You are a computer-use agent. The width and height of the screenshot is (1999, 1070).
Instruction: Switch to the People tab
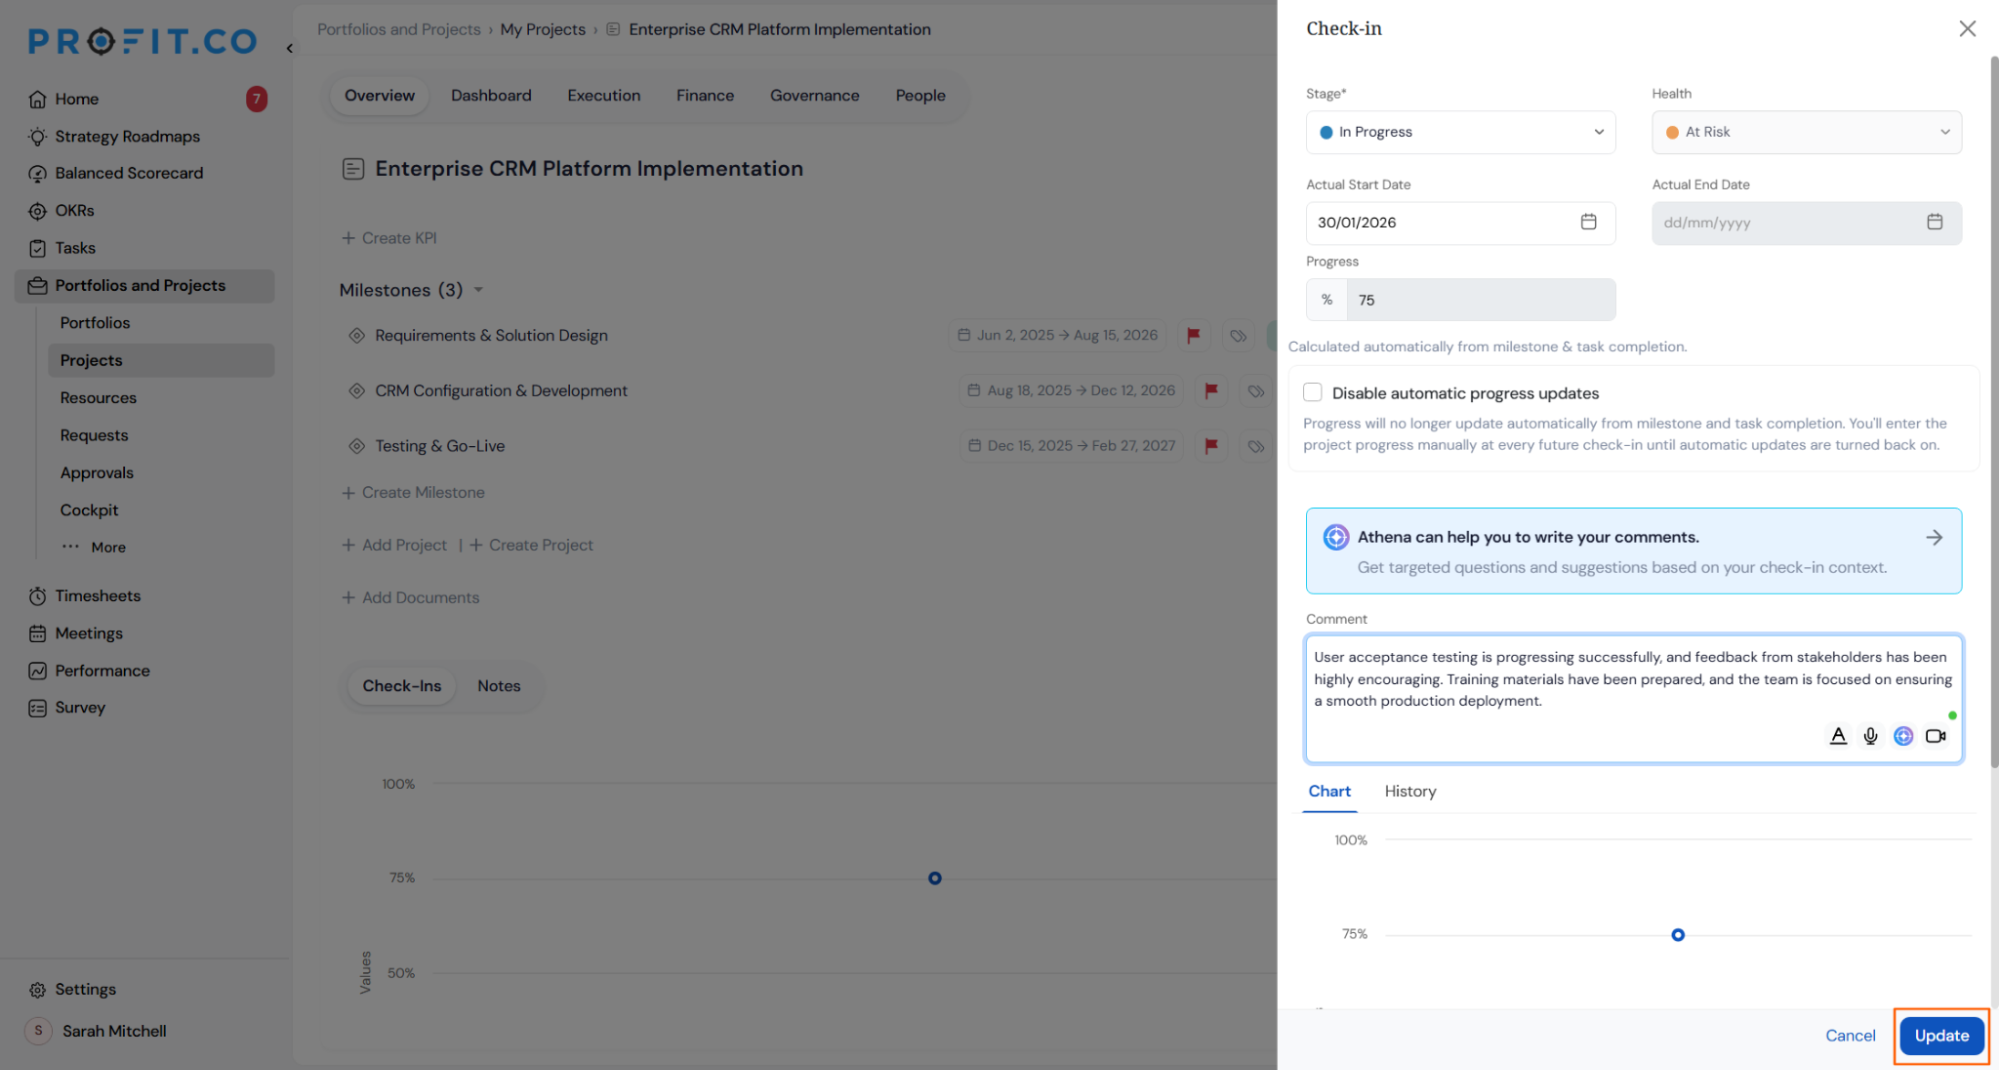[x=920, y=96]
